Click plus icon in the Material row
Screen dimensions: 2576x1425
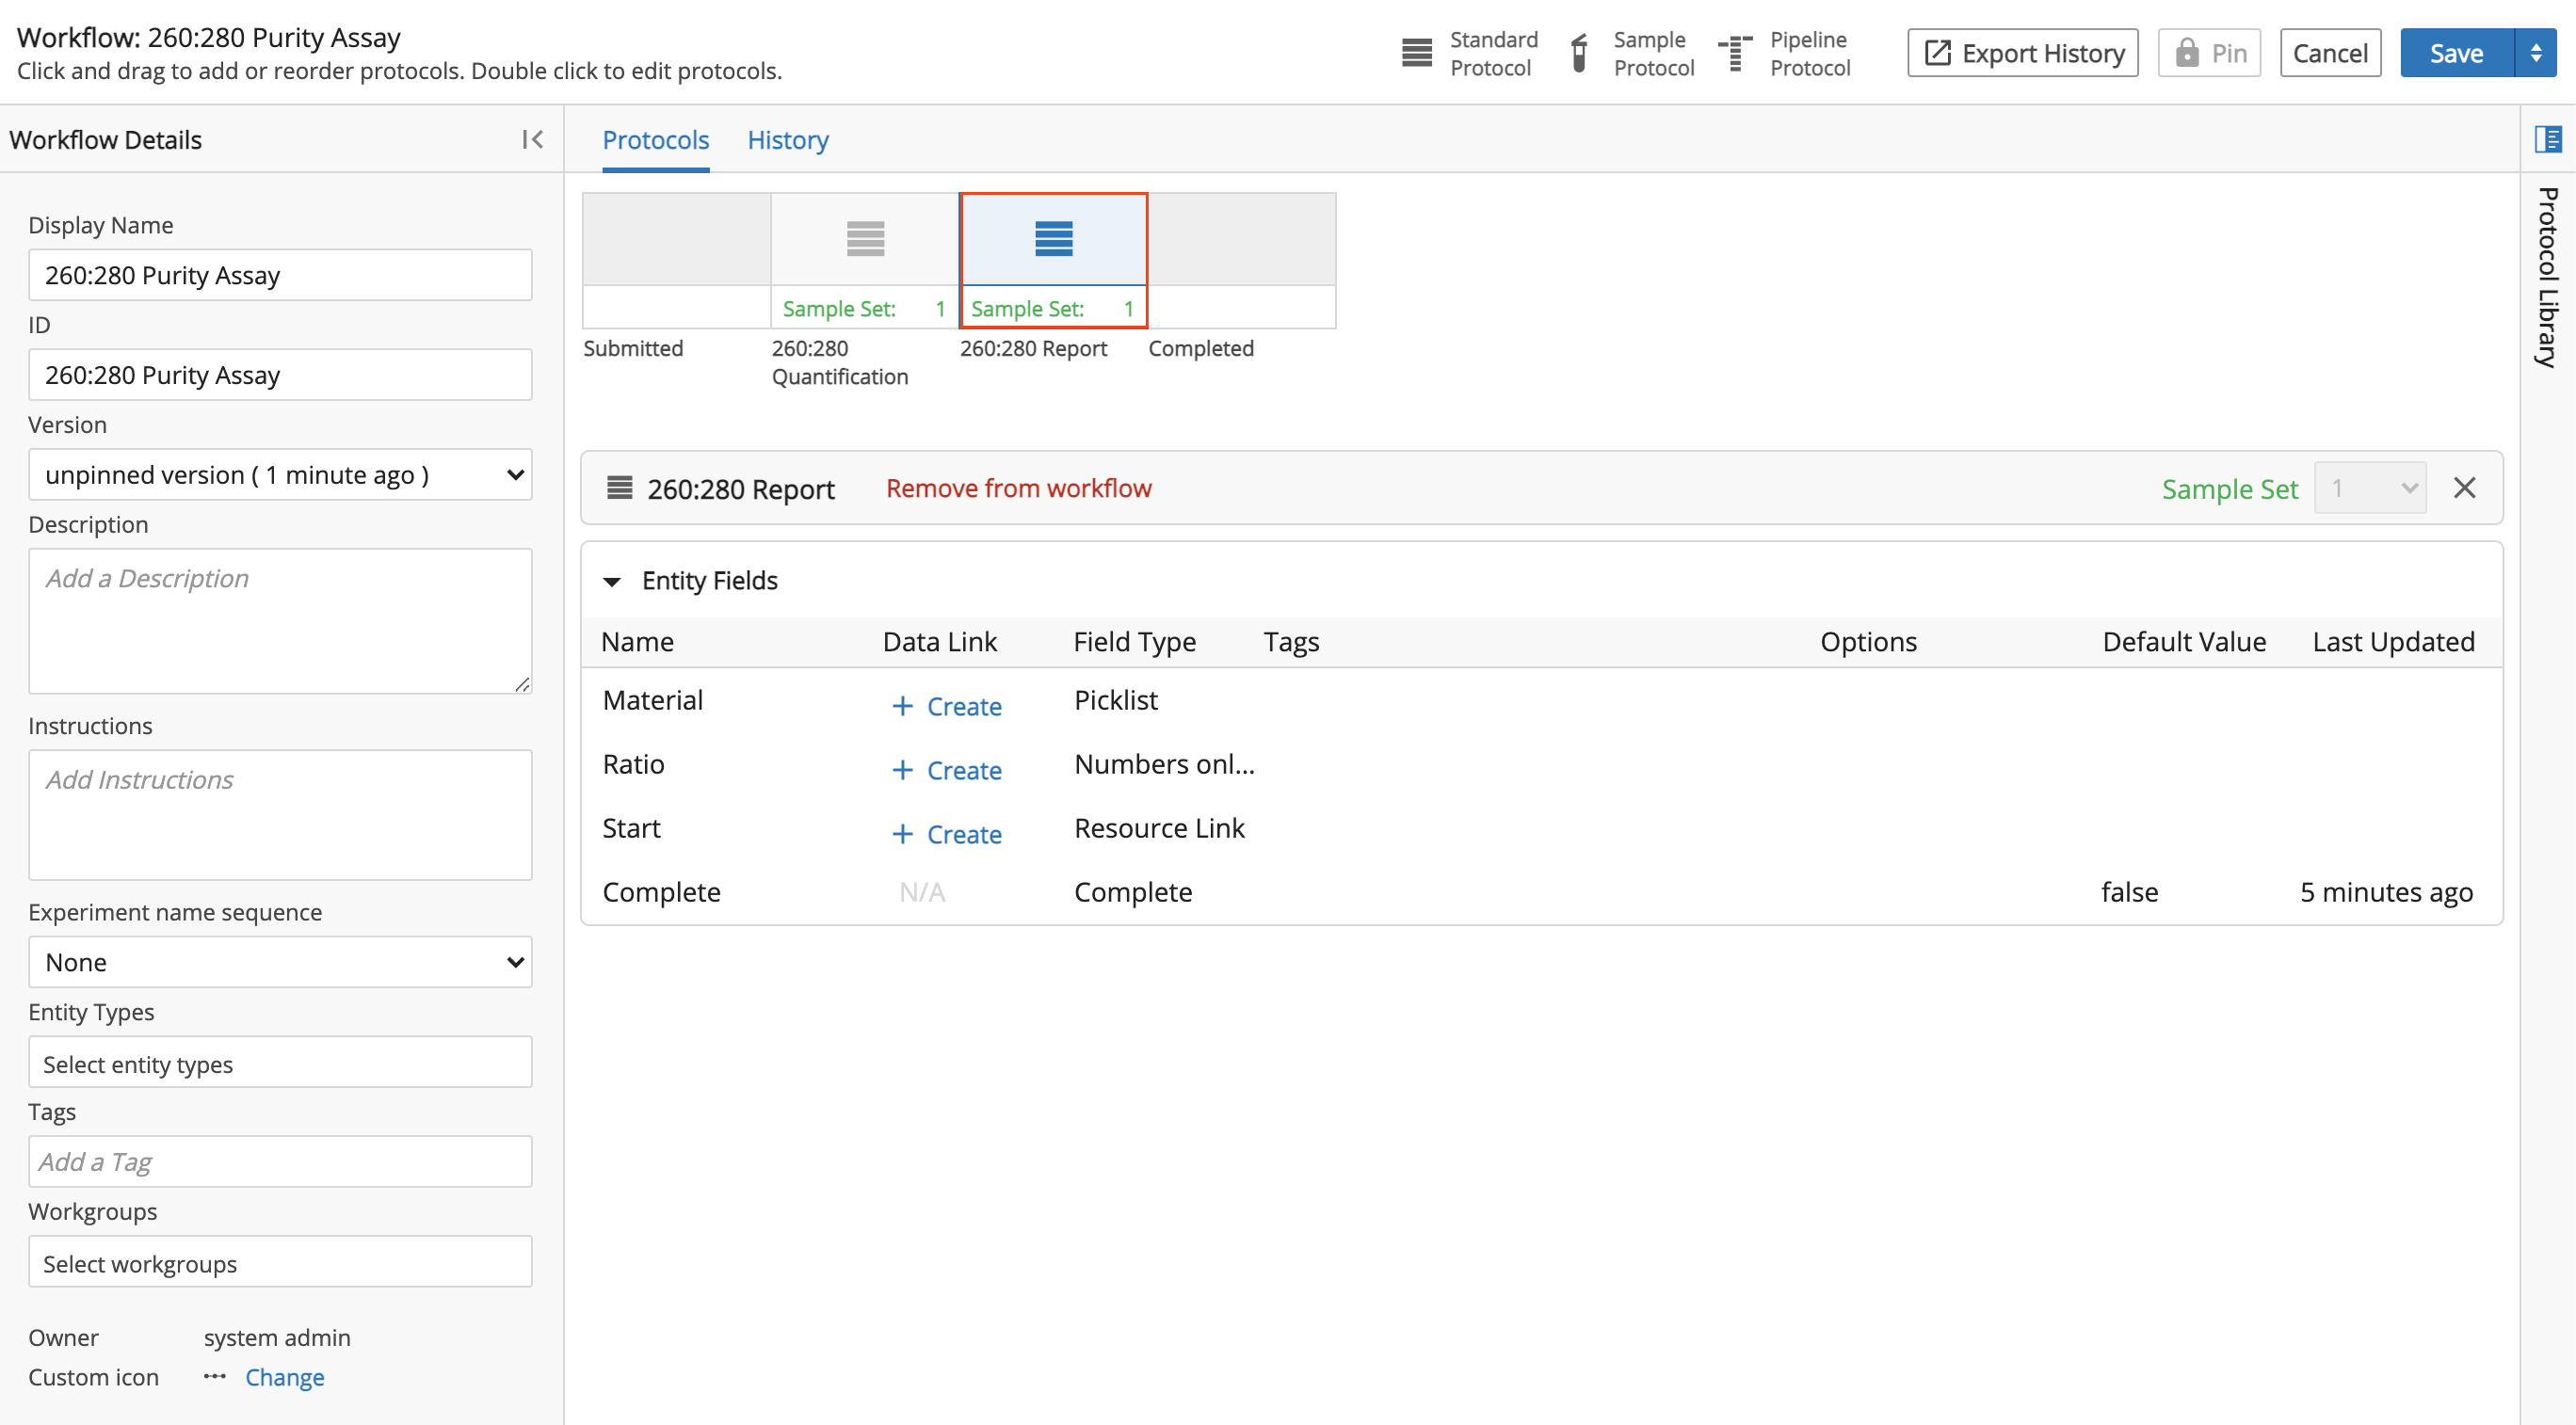(902, 706)
